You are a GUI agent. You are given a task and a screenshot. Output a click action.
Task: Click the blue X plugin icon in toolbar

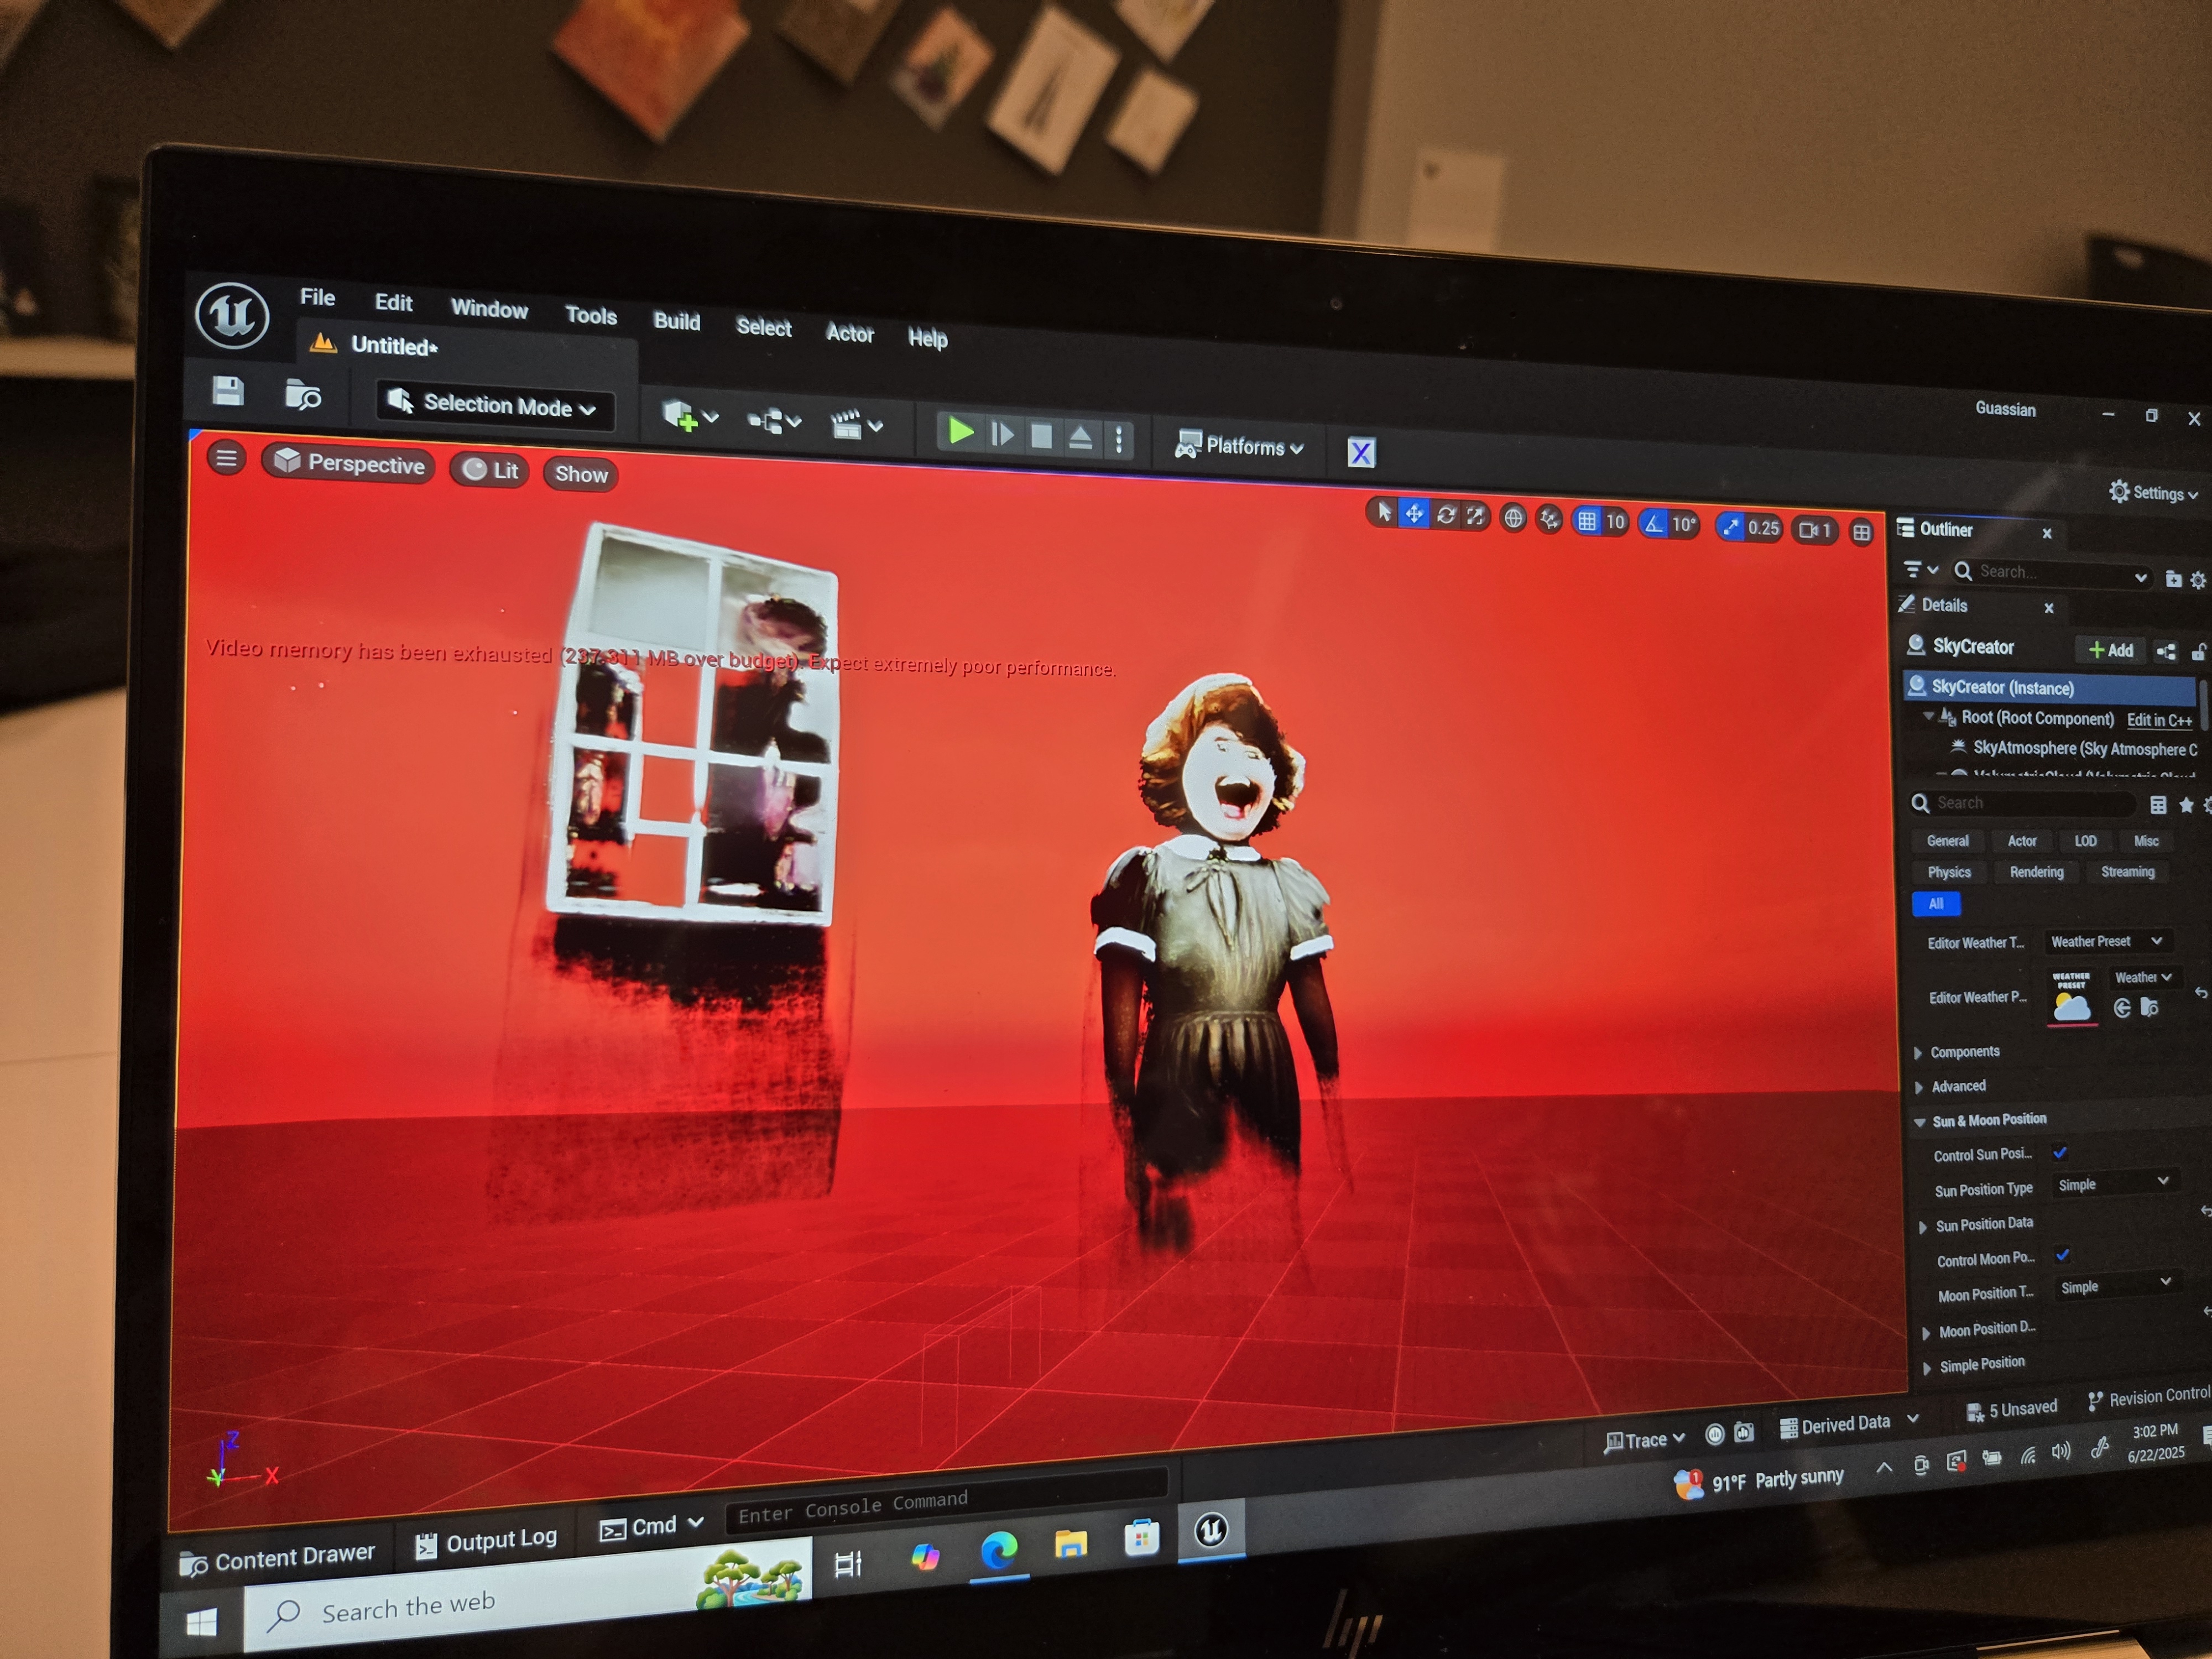click(x=1361, y=452)
